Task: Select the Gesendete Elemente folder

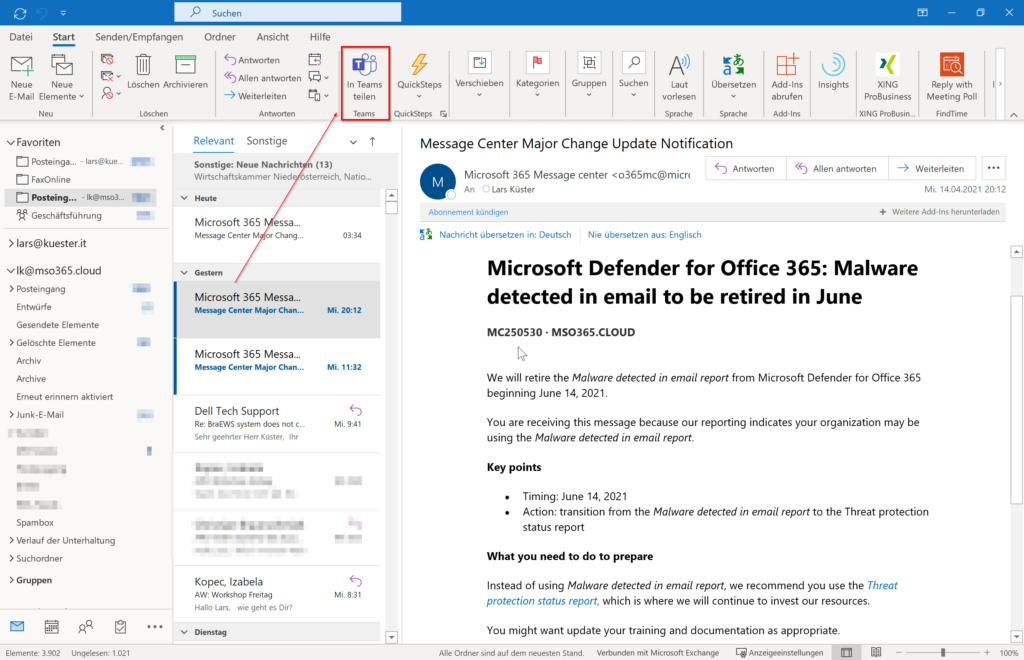Action: coord(57,324)
